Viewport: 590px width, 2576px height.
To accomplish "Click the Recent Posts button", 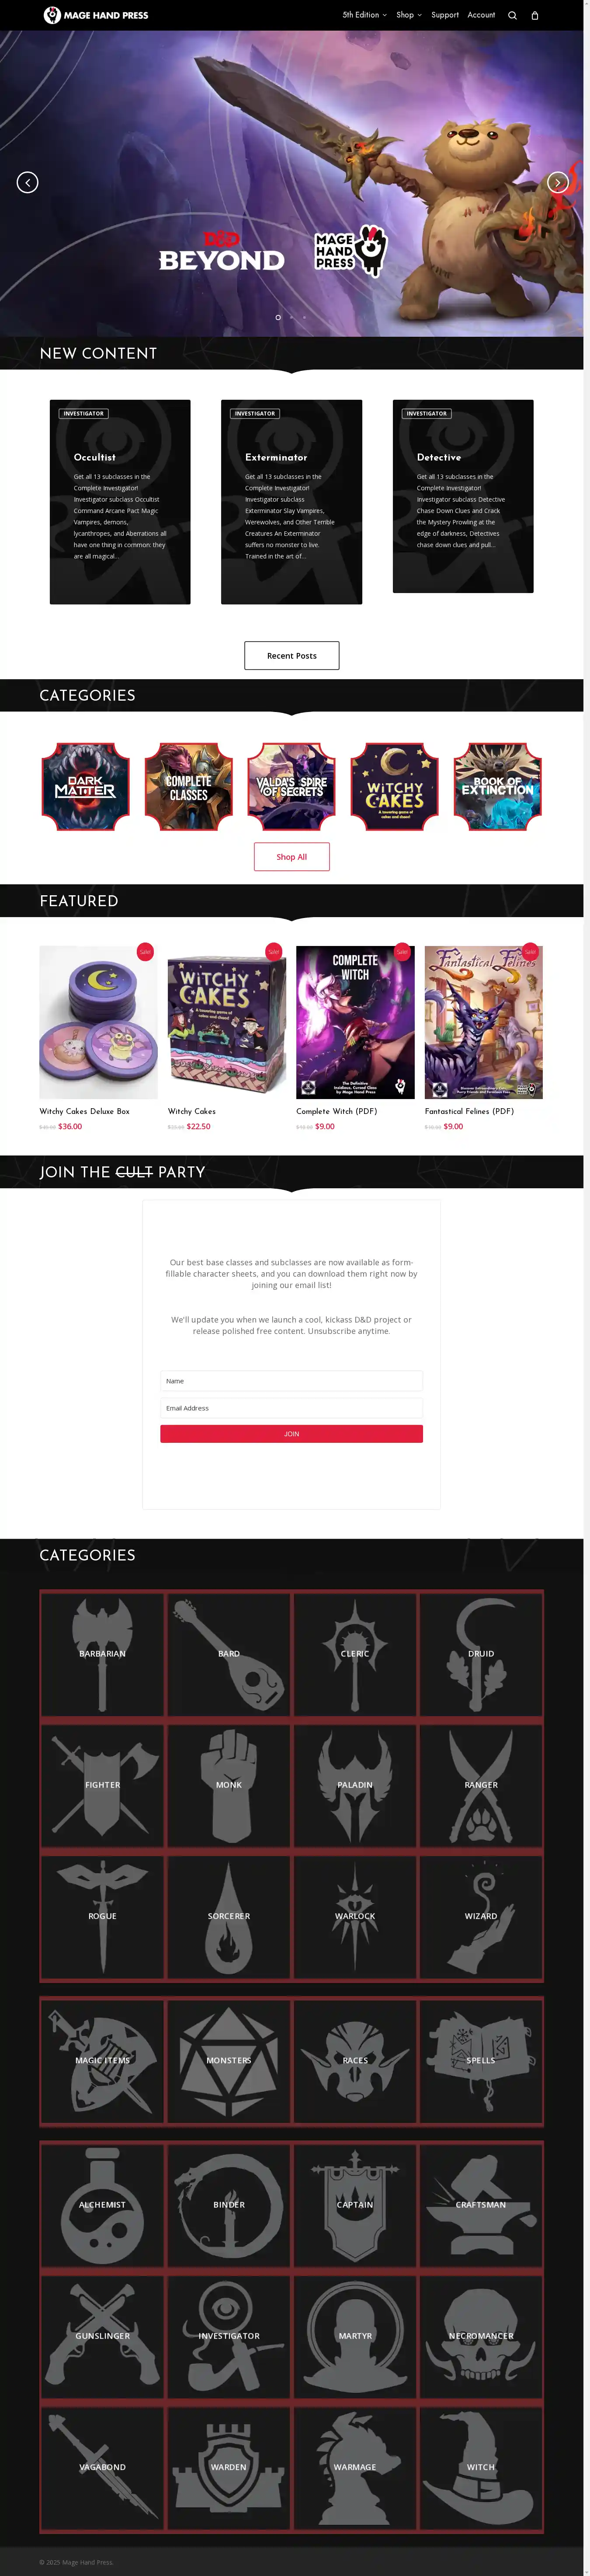I will click(x=292, y=655).
